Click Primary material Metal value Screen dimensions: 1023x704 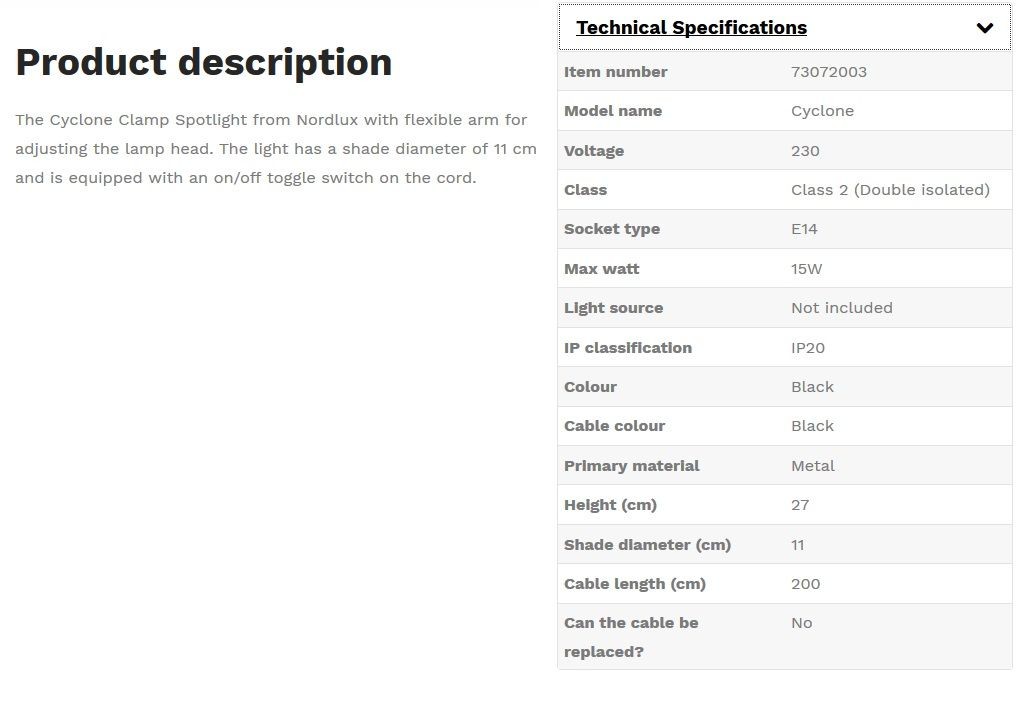[x=812, y=466]
